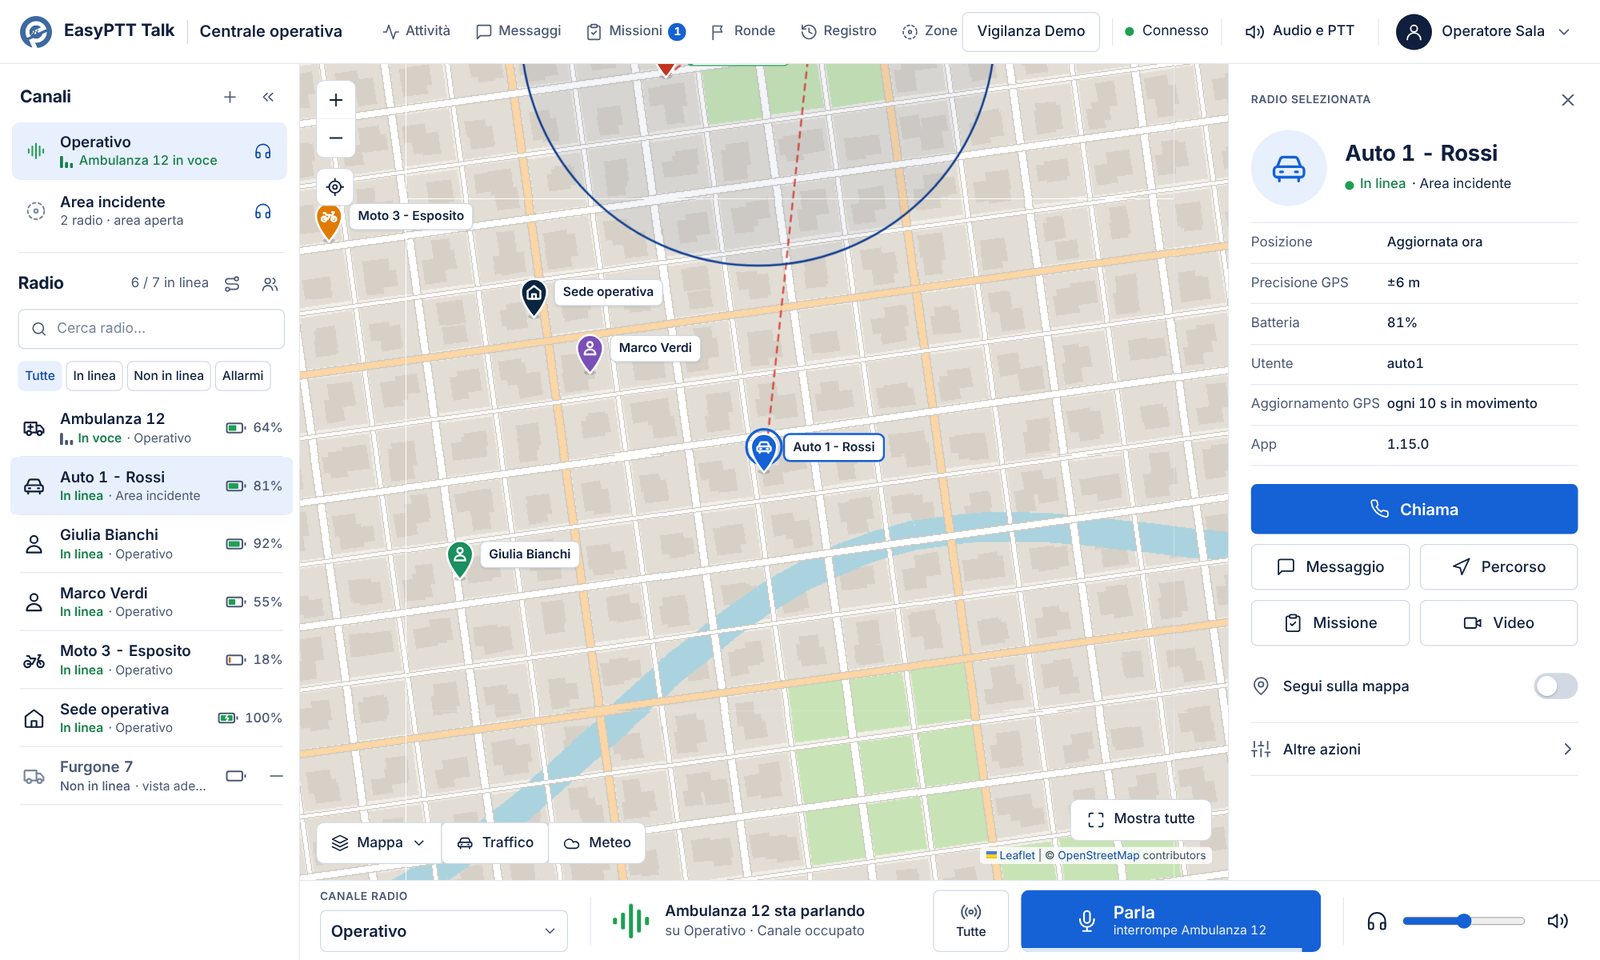Open the Mappa layer dropdown
Viewport: 1600px width, 960px height.
click(x=379, y=843)
